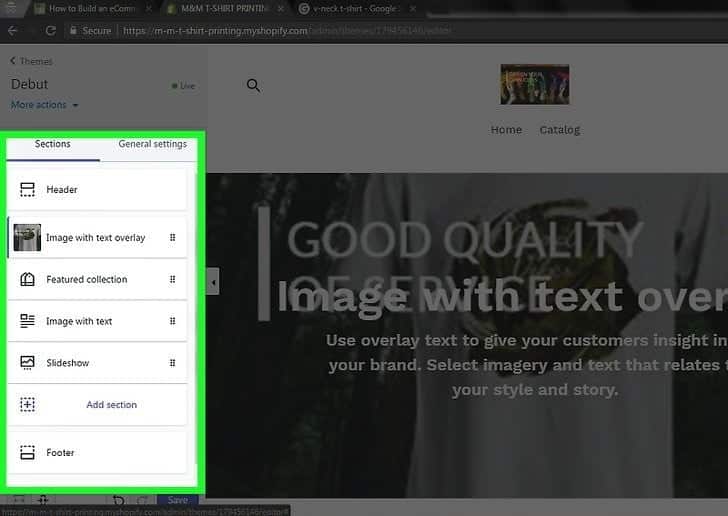Collapse the sidebar using the preview edge arrow

(213, 285)
